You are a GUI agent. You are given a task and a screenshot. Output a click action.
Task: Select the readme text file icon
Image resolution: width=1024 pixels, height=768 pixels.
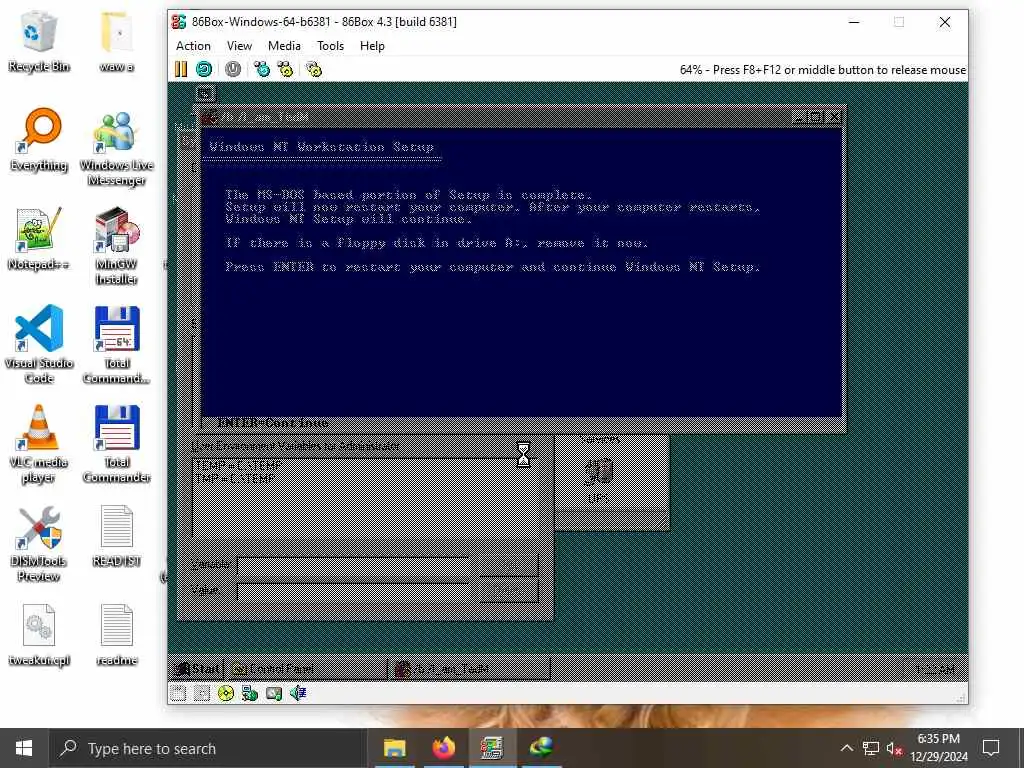click(117, 635)
